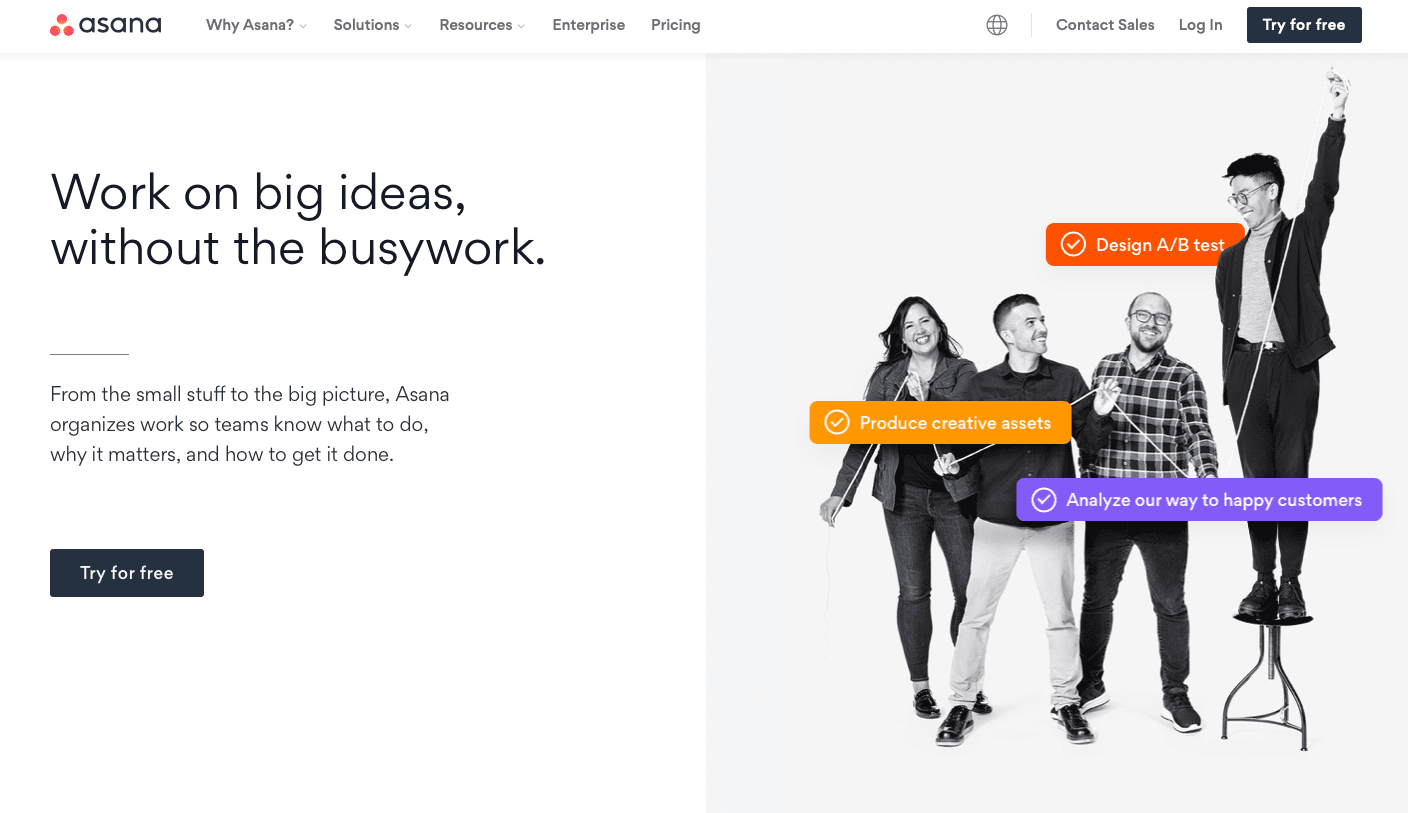Expand the Solutions dropdown chevron
1408x813 pixels.
(x=408, y=26)
